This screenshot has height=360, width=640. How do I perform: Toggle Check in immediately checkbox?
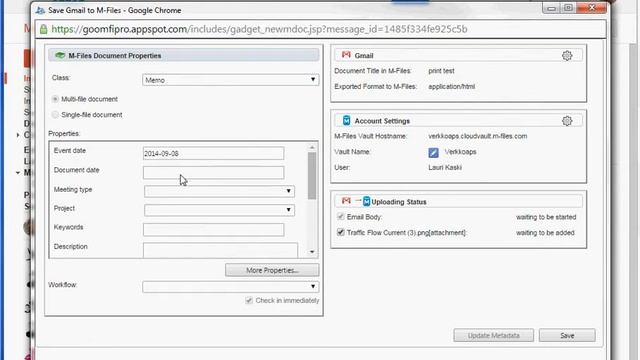click(x=249, y=300)
